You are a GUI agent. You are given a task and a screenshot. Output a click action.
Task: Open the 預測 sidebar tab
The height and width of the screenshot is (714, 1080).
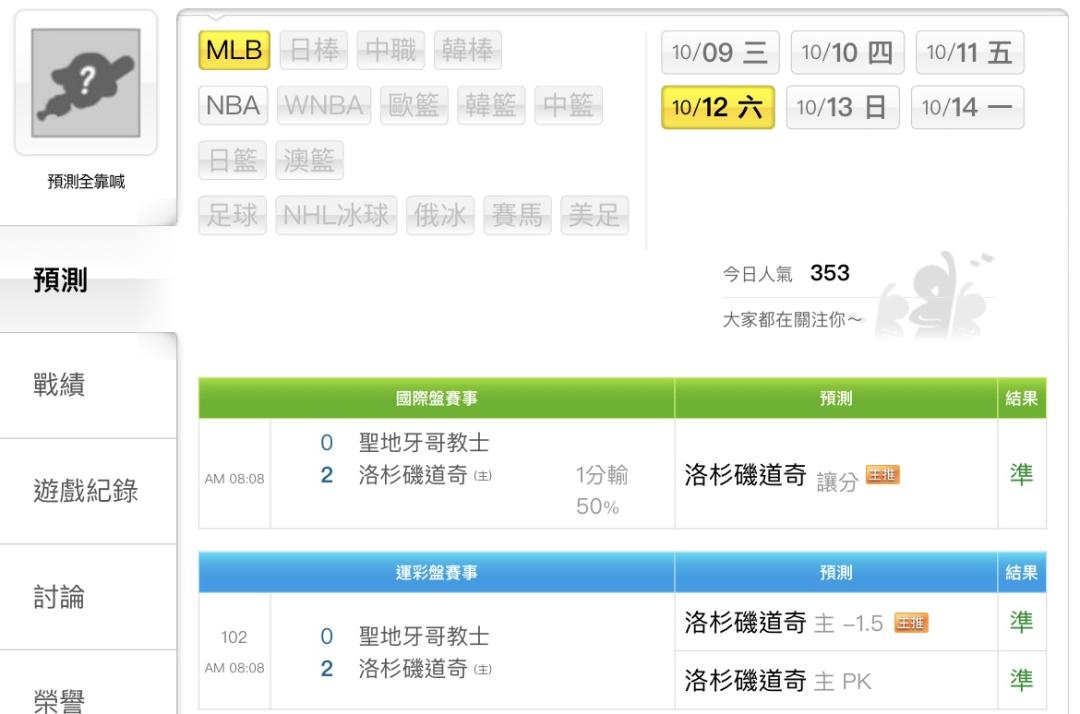click(x=60, y=281)
